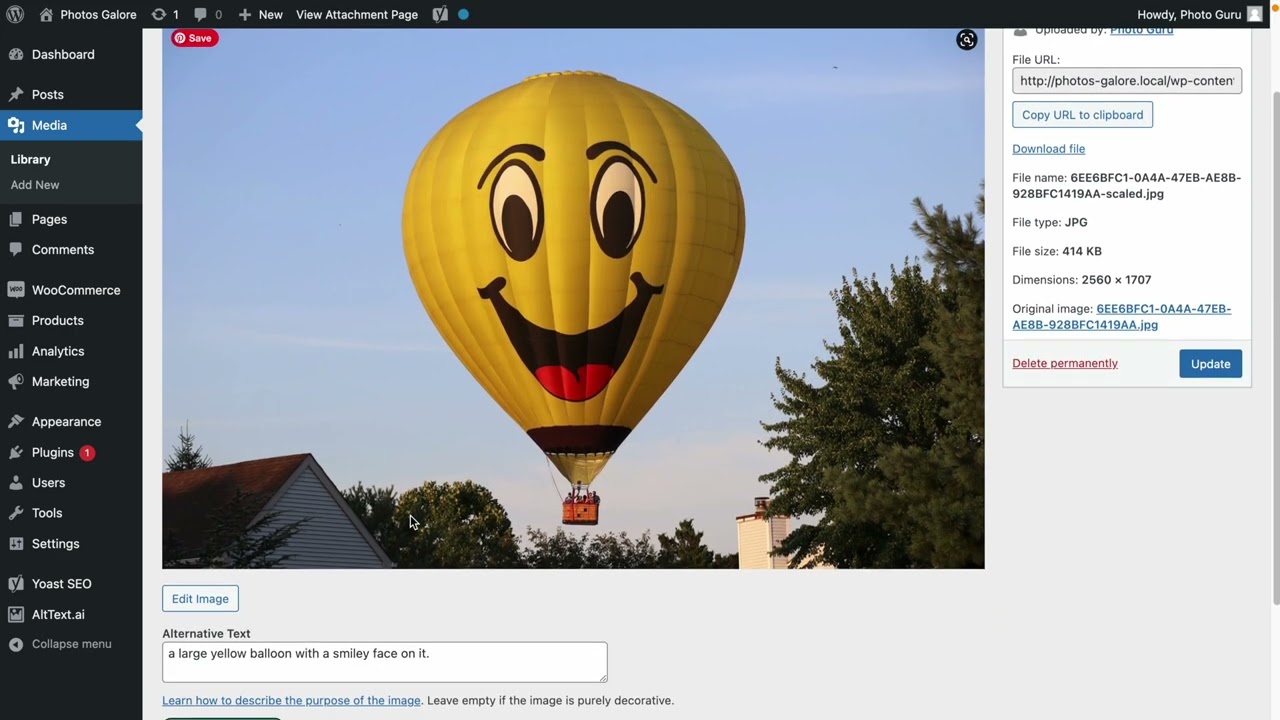The width and height of the screenshot is (1280, 720).
Task: Open the WooCommerce menu label
Action: (76, 290)
